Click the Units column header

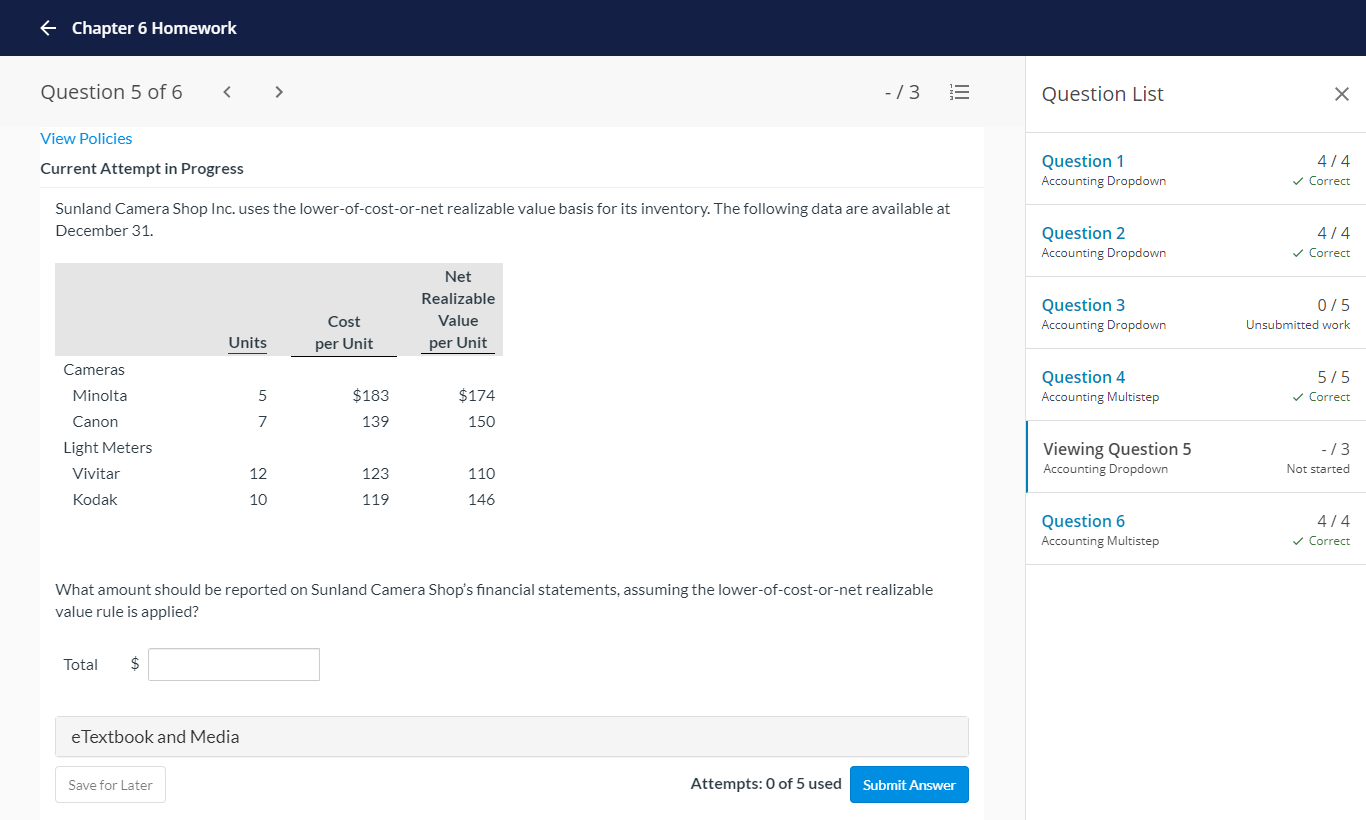pos(247,343)
